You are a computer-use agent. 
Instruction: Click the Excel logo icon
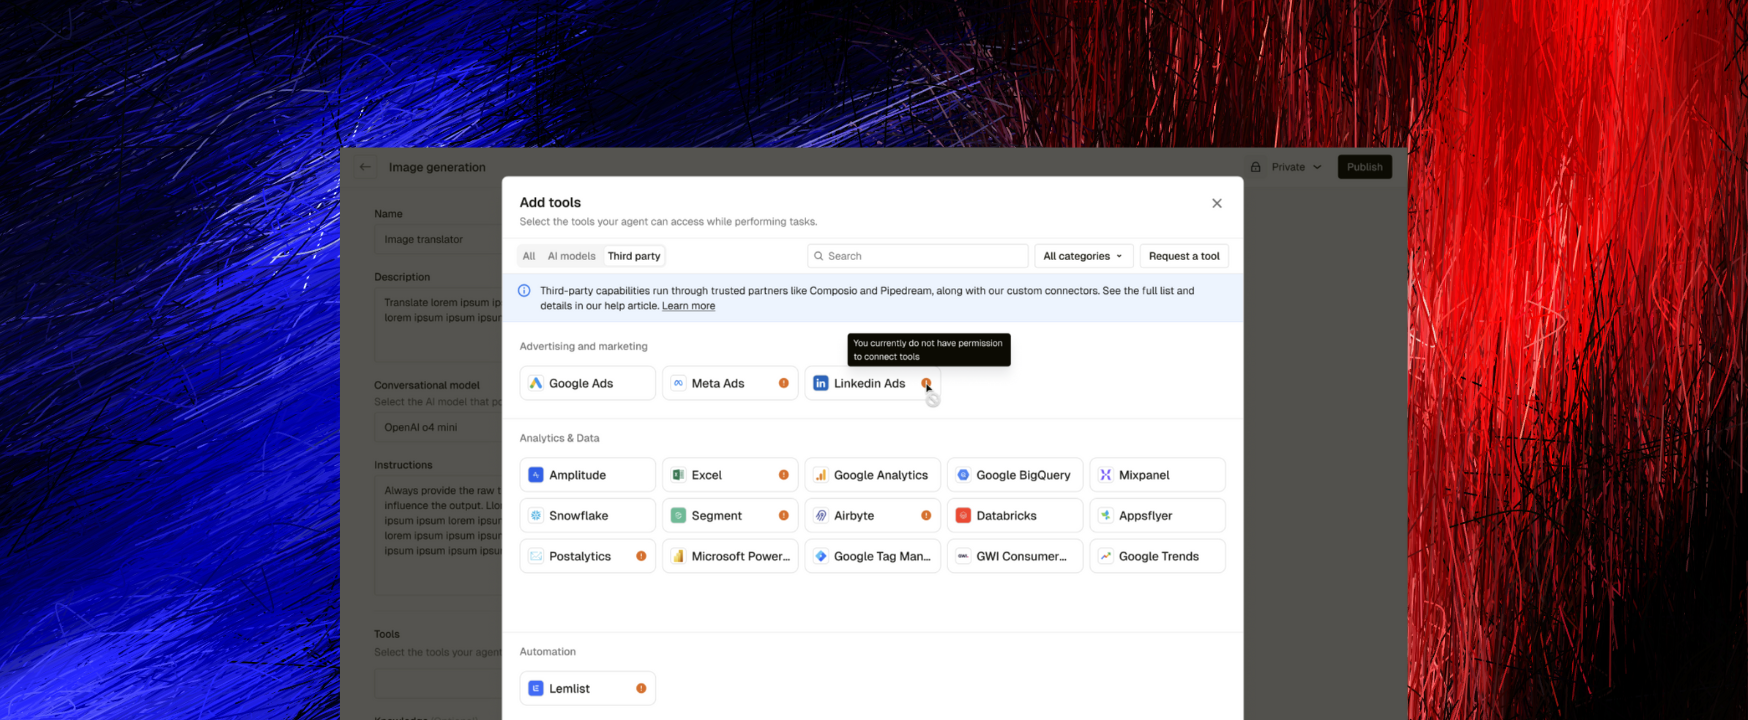pos(678,475)
